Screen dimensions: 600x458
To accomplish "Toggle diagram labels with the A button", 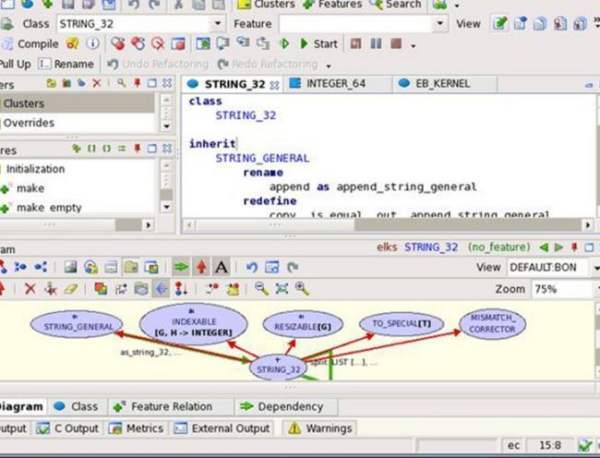I will click(x=221, y=267).
